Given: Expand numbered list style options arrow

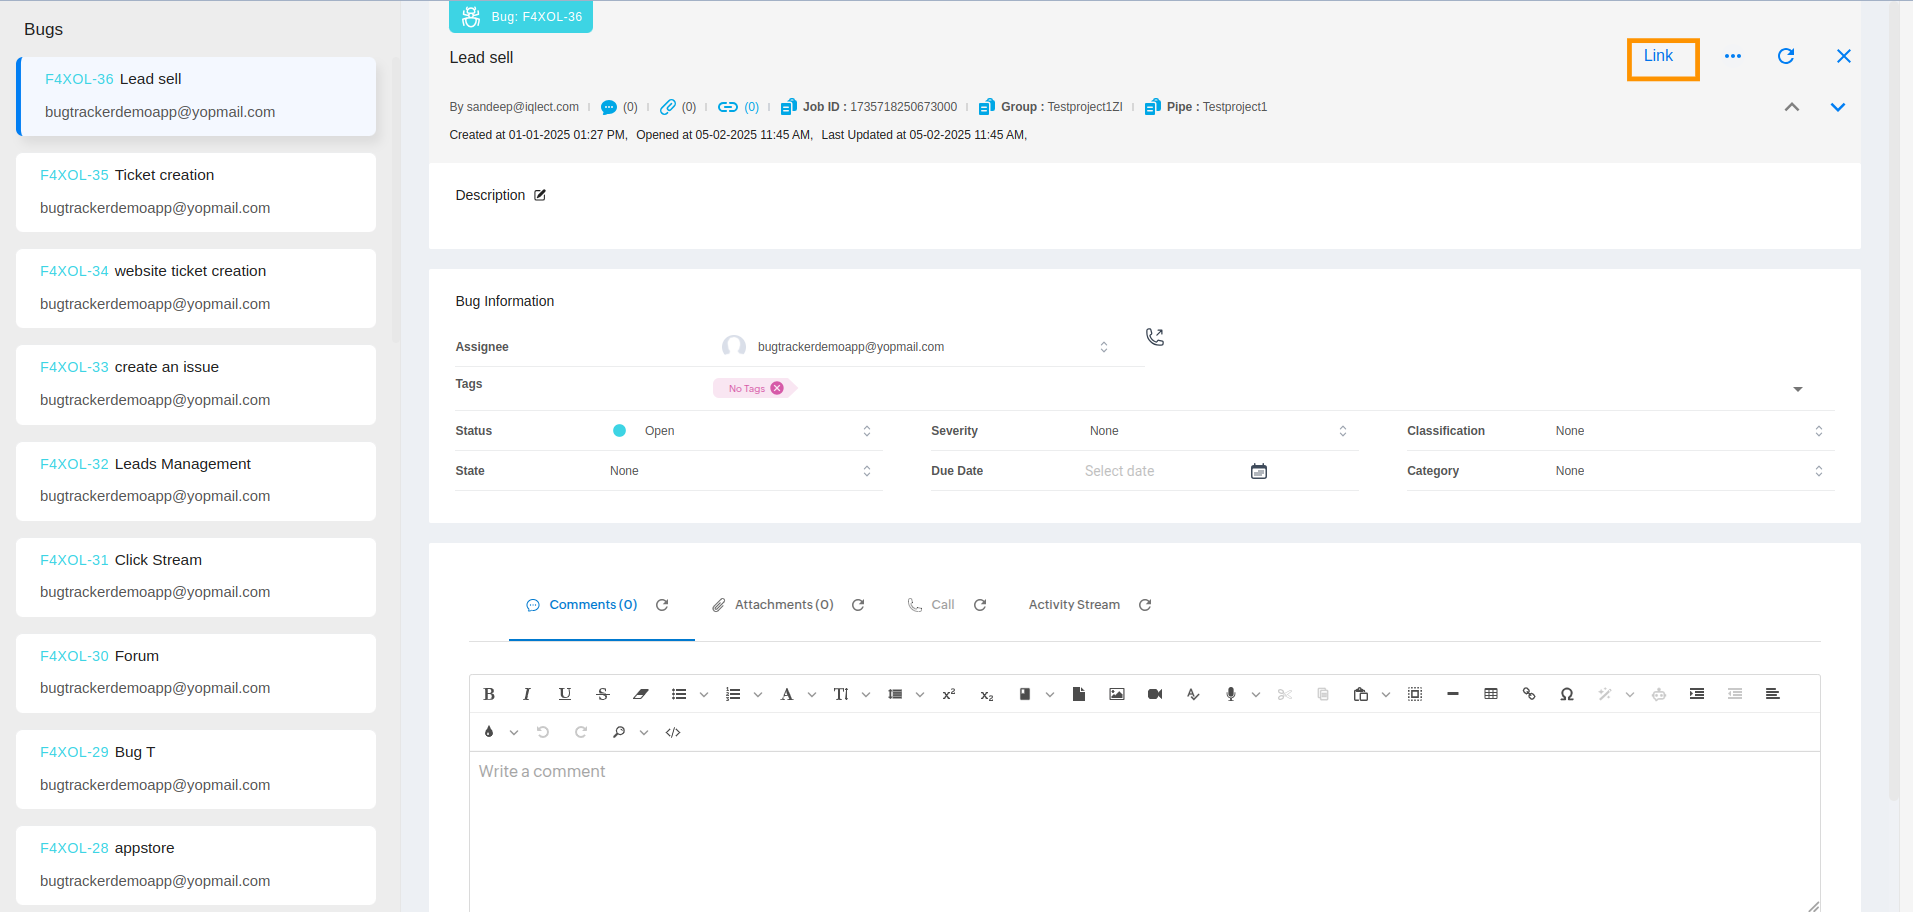Looking at the screenshot, I should coord(758,694).
